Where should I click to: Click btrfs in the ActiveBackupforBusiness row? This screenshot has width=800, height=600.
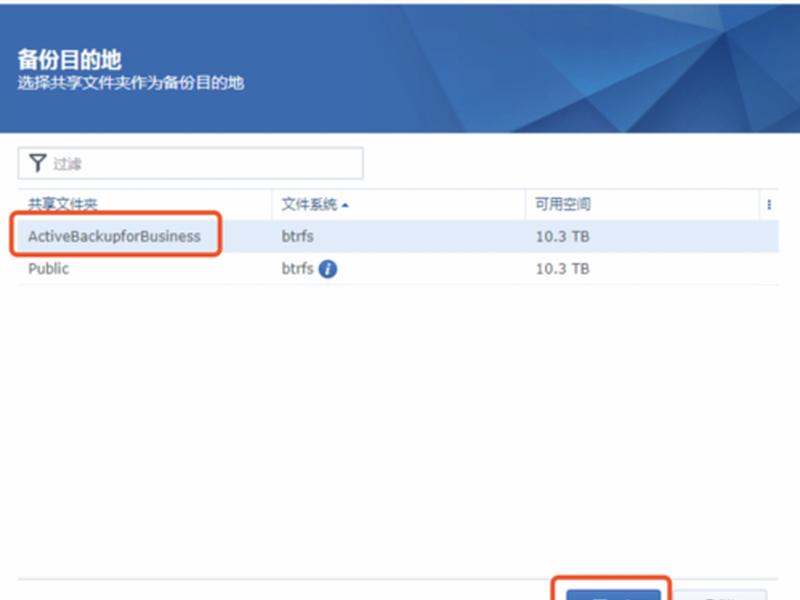click(x=297, y=236)
